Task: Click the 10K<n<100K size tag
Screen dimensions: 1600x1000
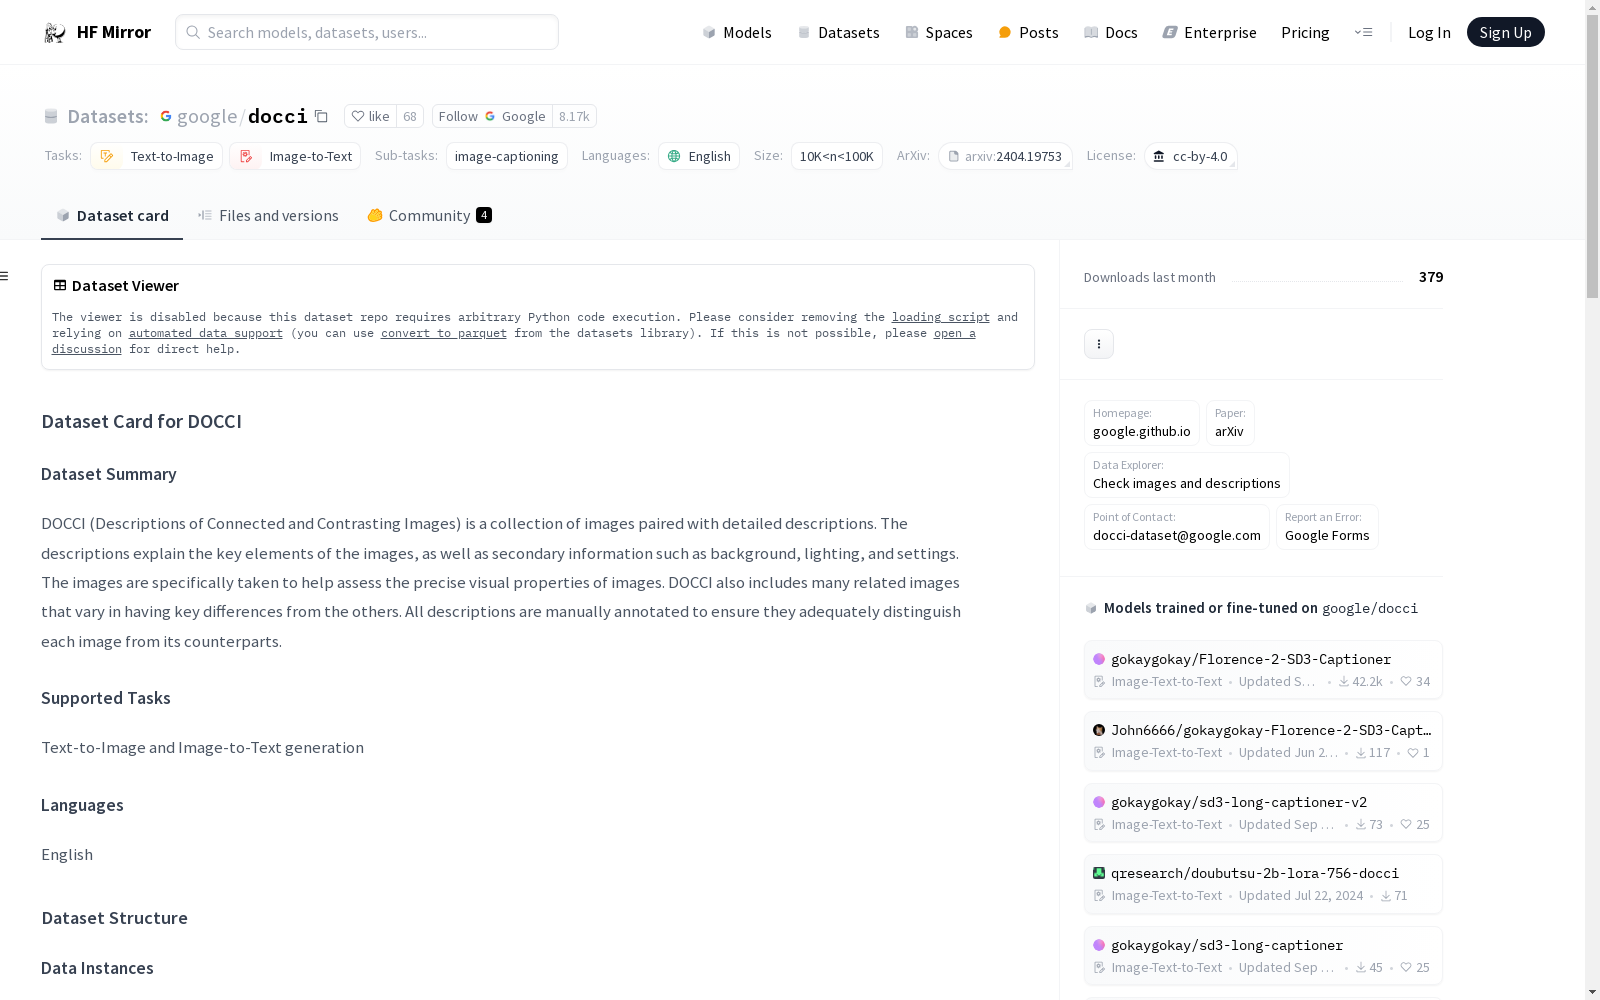Action: [x=836, y=156]
